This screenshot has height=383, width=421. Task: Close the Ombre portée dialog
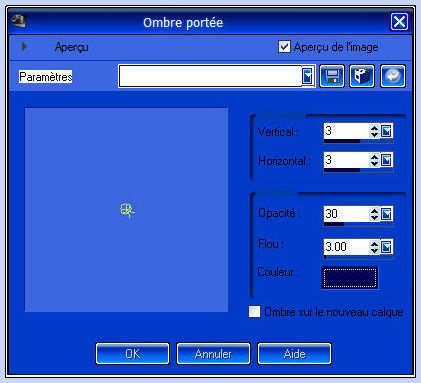point(399,22)
